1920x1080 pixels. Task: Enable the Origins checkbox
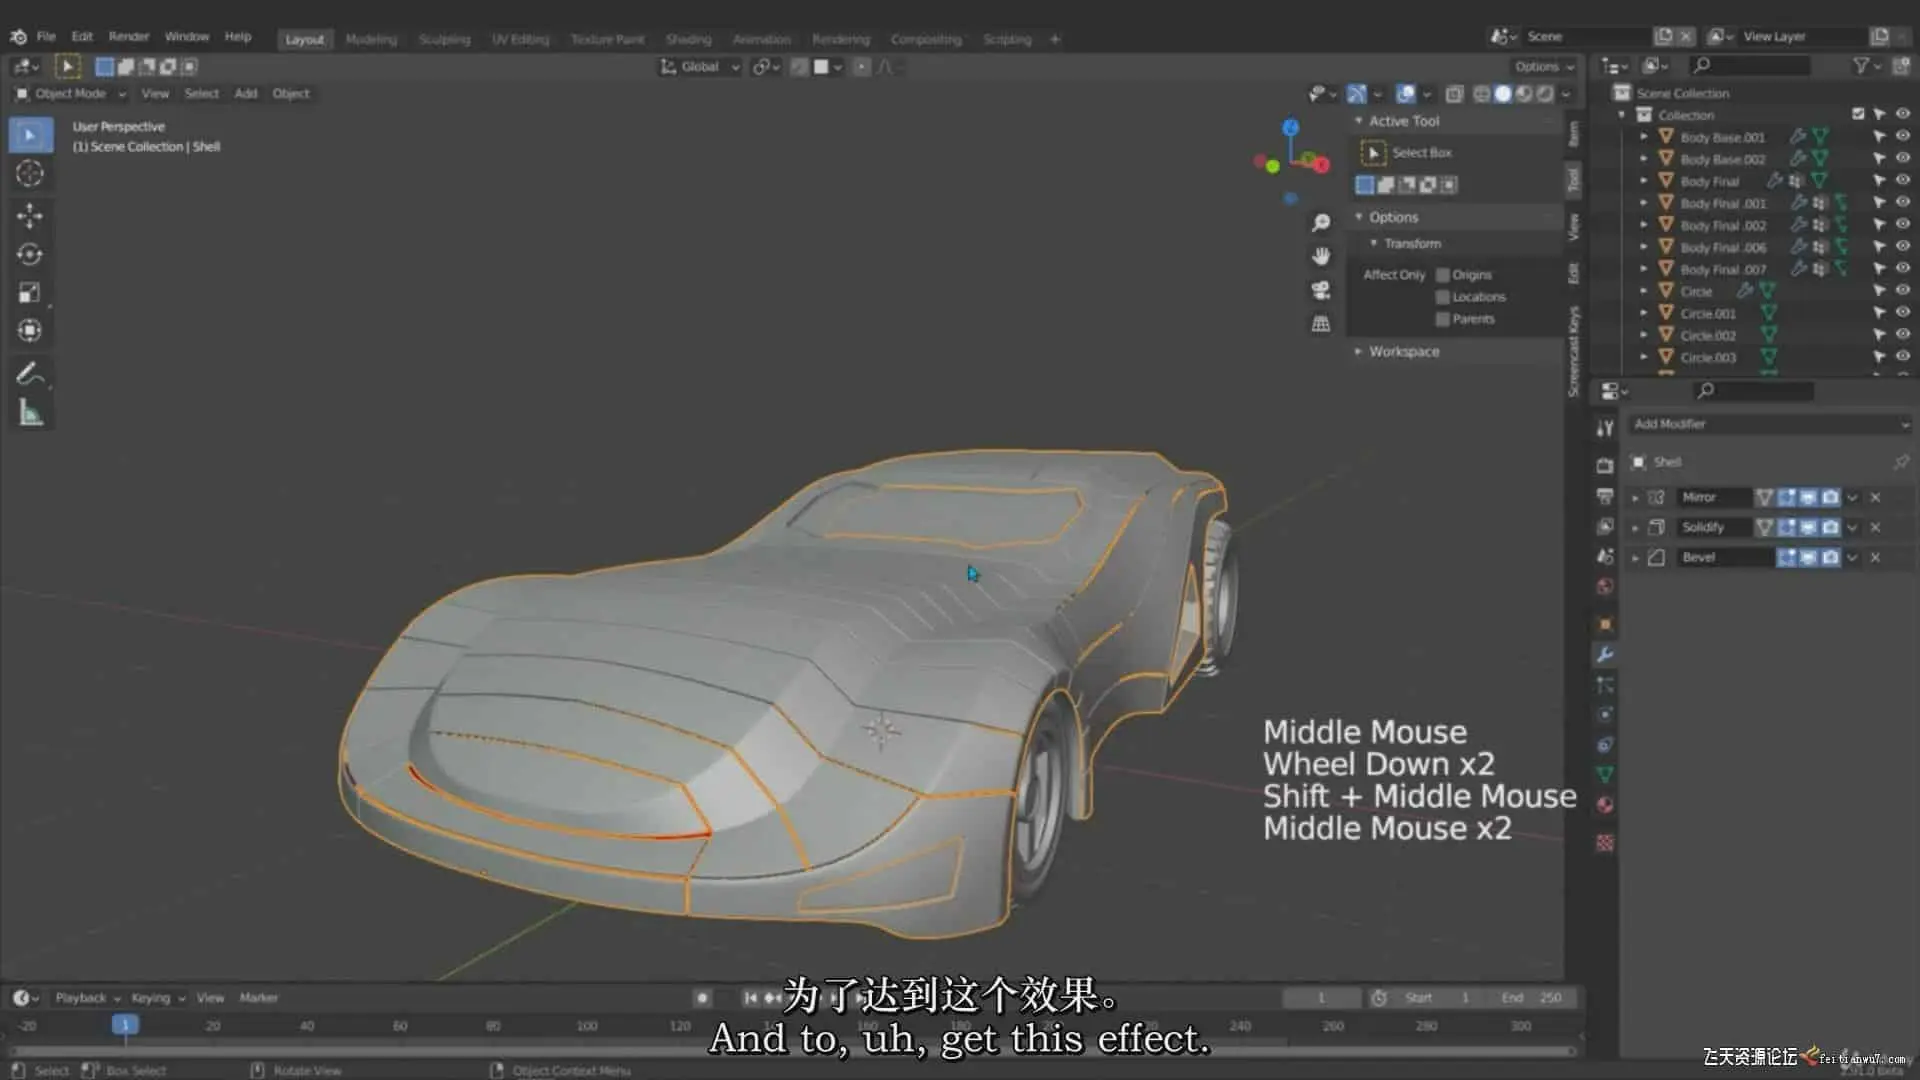[x=1443, y=275]
